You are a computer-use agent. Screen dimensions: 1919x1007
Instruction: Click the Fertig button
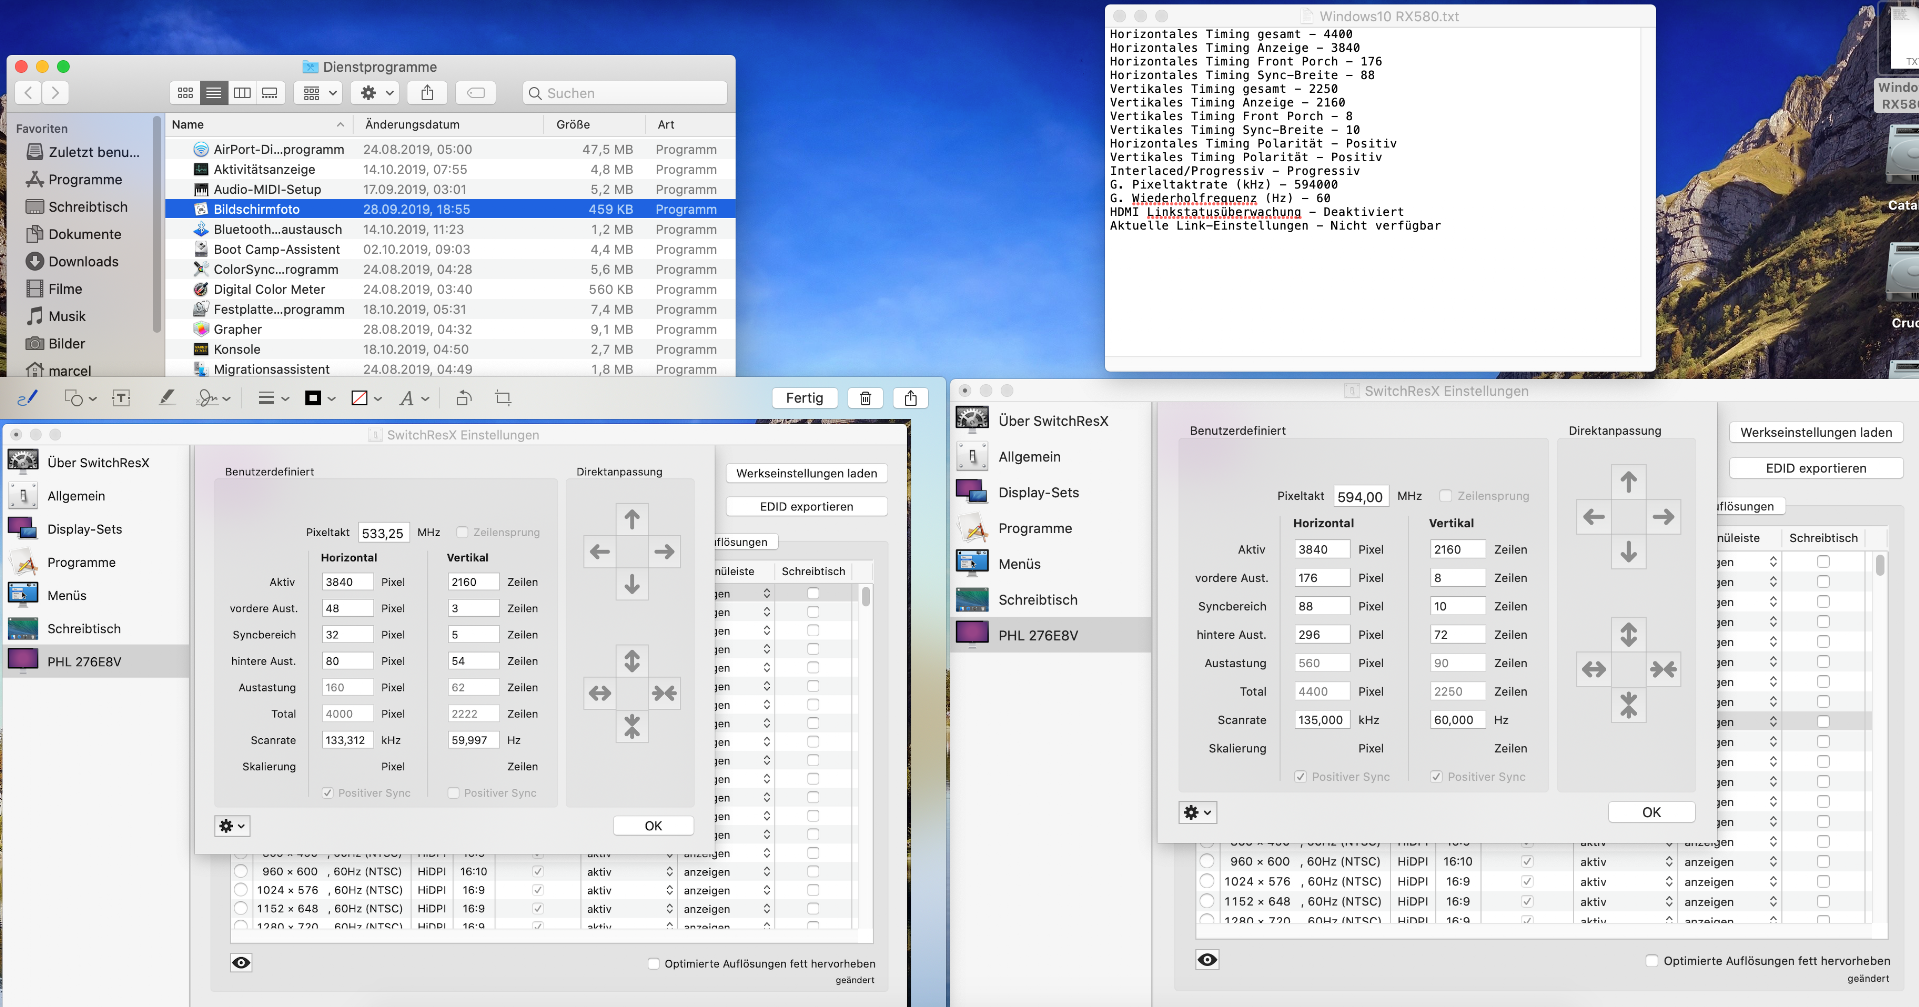[804, 398]
